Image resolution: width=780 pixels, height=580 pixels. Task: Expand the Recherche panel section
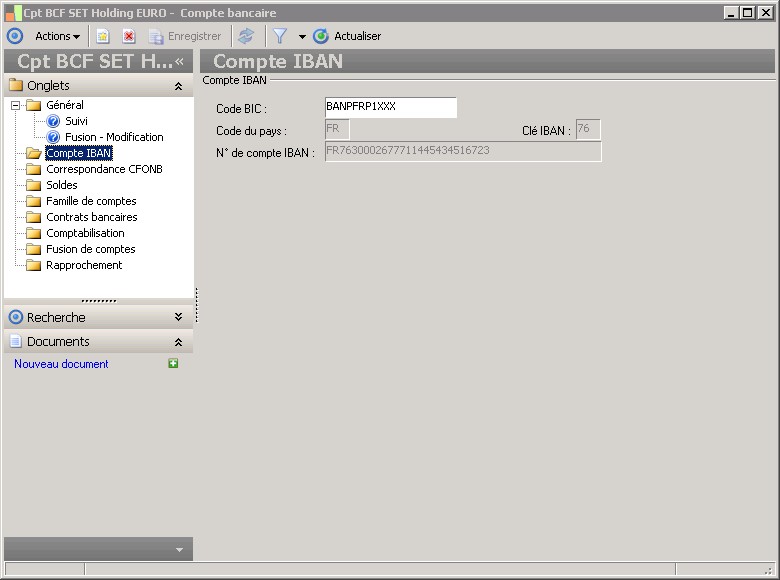[178, 317]
